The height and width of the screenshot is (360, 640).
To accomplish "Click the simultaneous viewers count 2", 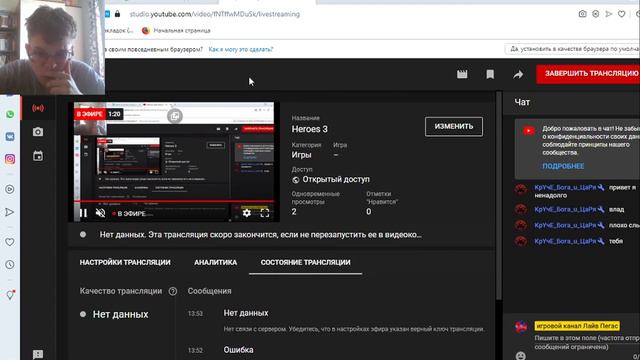I will click(294, 211).
